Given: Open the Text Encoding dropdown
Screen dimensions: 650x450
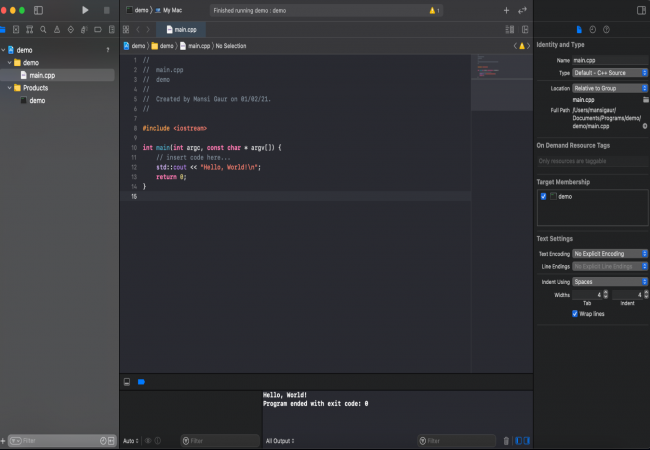Looking at the screenshot, I should 610,254.
